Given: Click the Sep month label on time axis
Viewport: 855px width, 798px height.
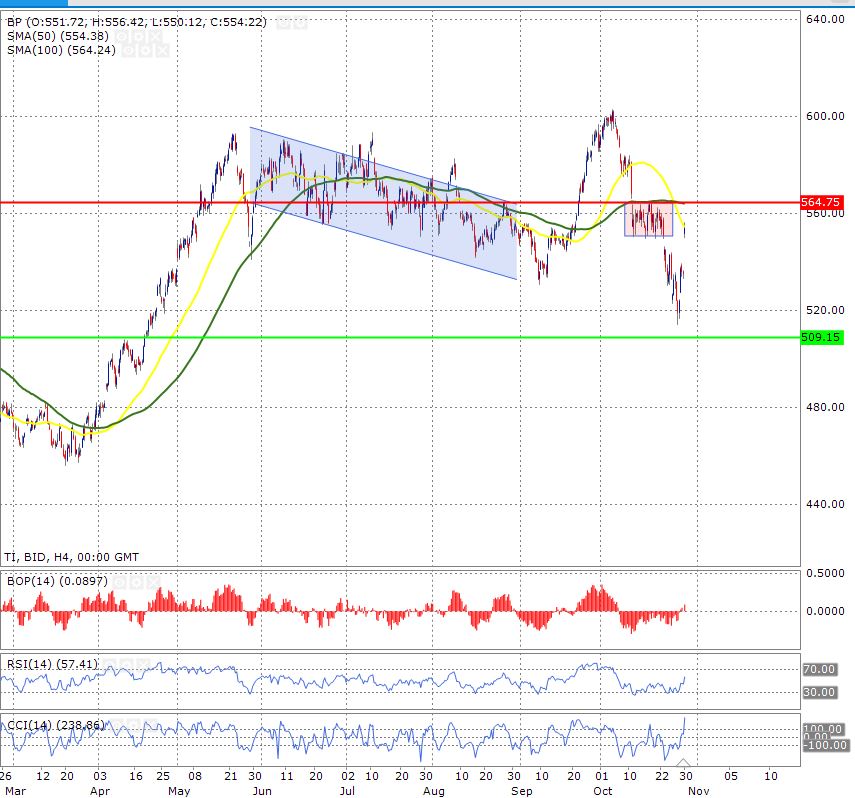Looking at the screenshot, I should click(521, 791).
